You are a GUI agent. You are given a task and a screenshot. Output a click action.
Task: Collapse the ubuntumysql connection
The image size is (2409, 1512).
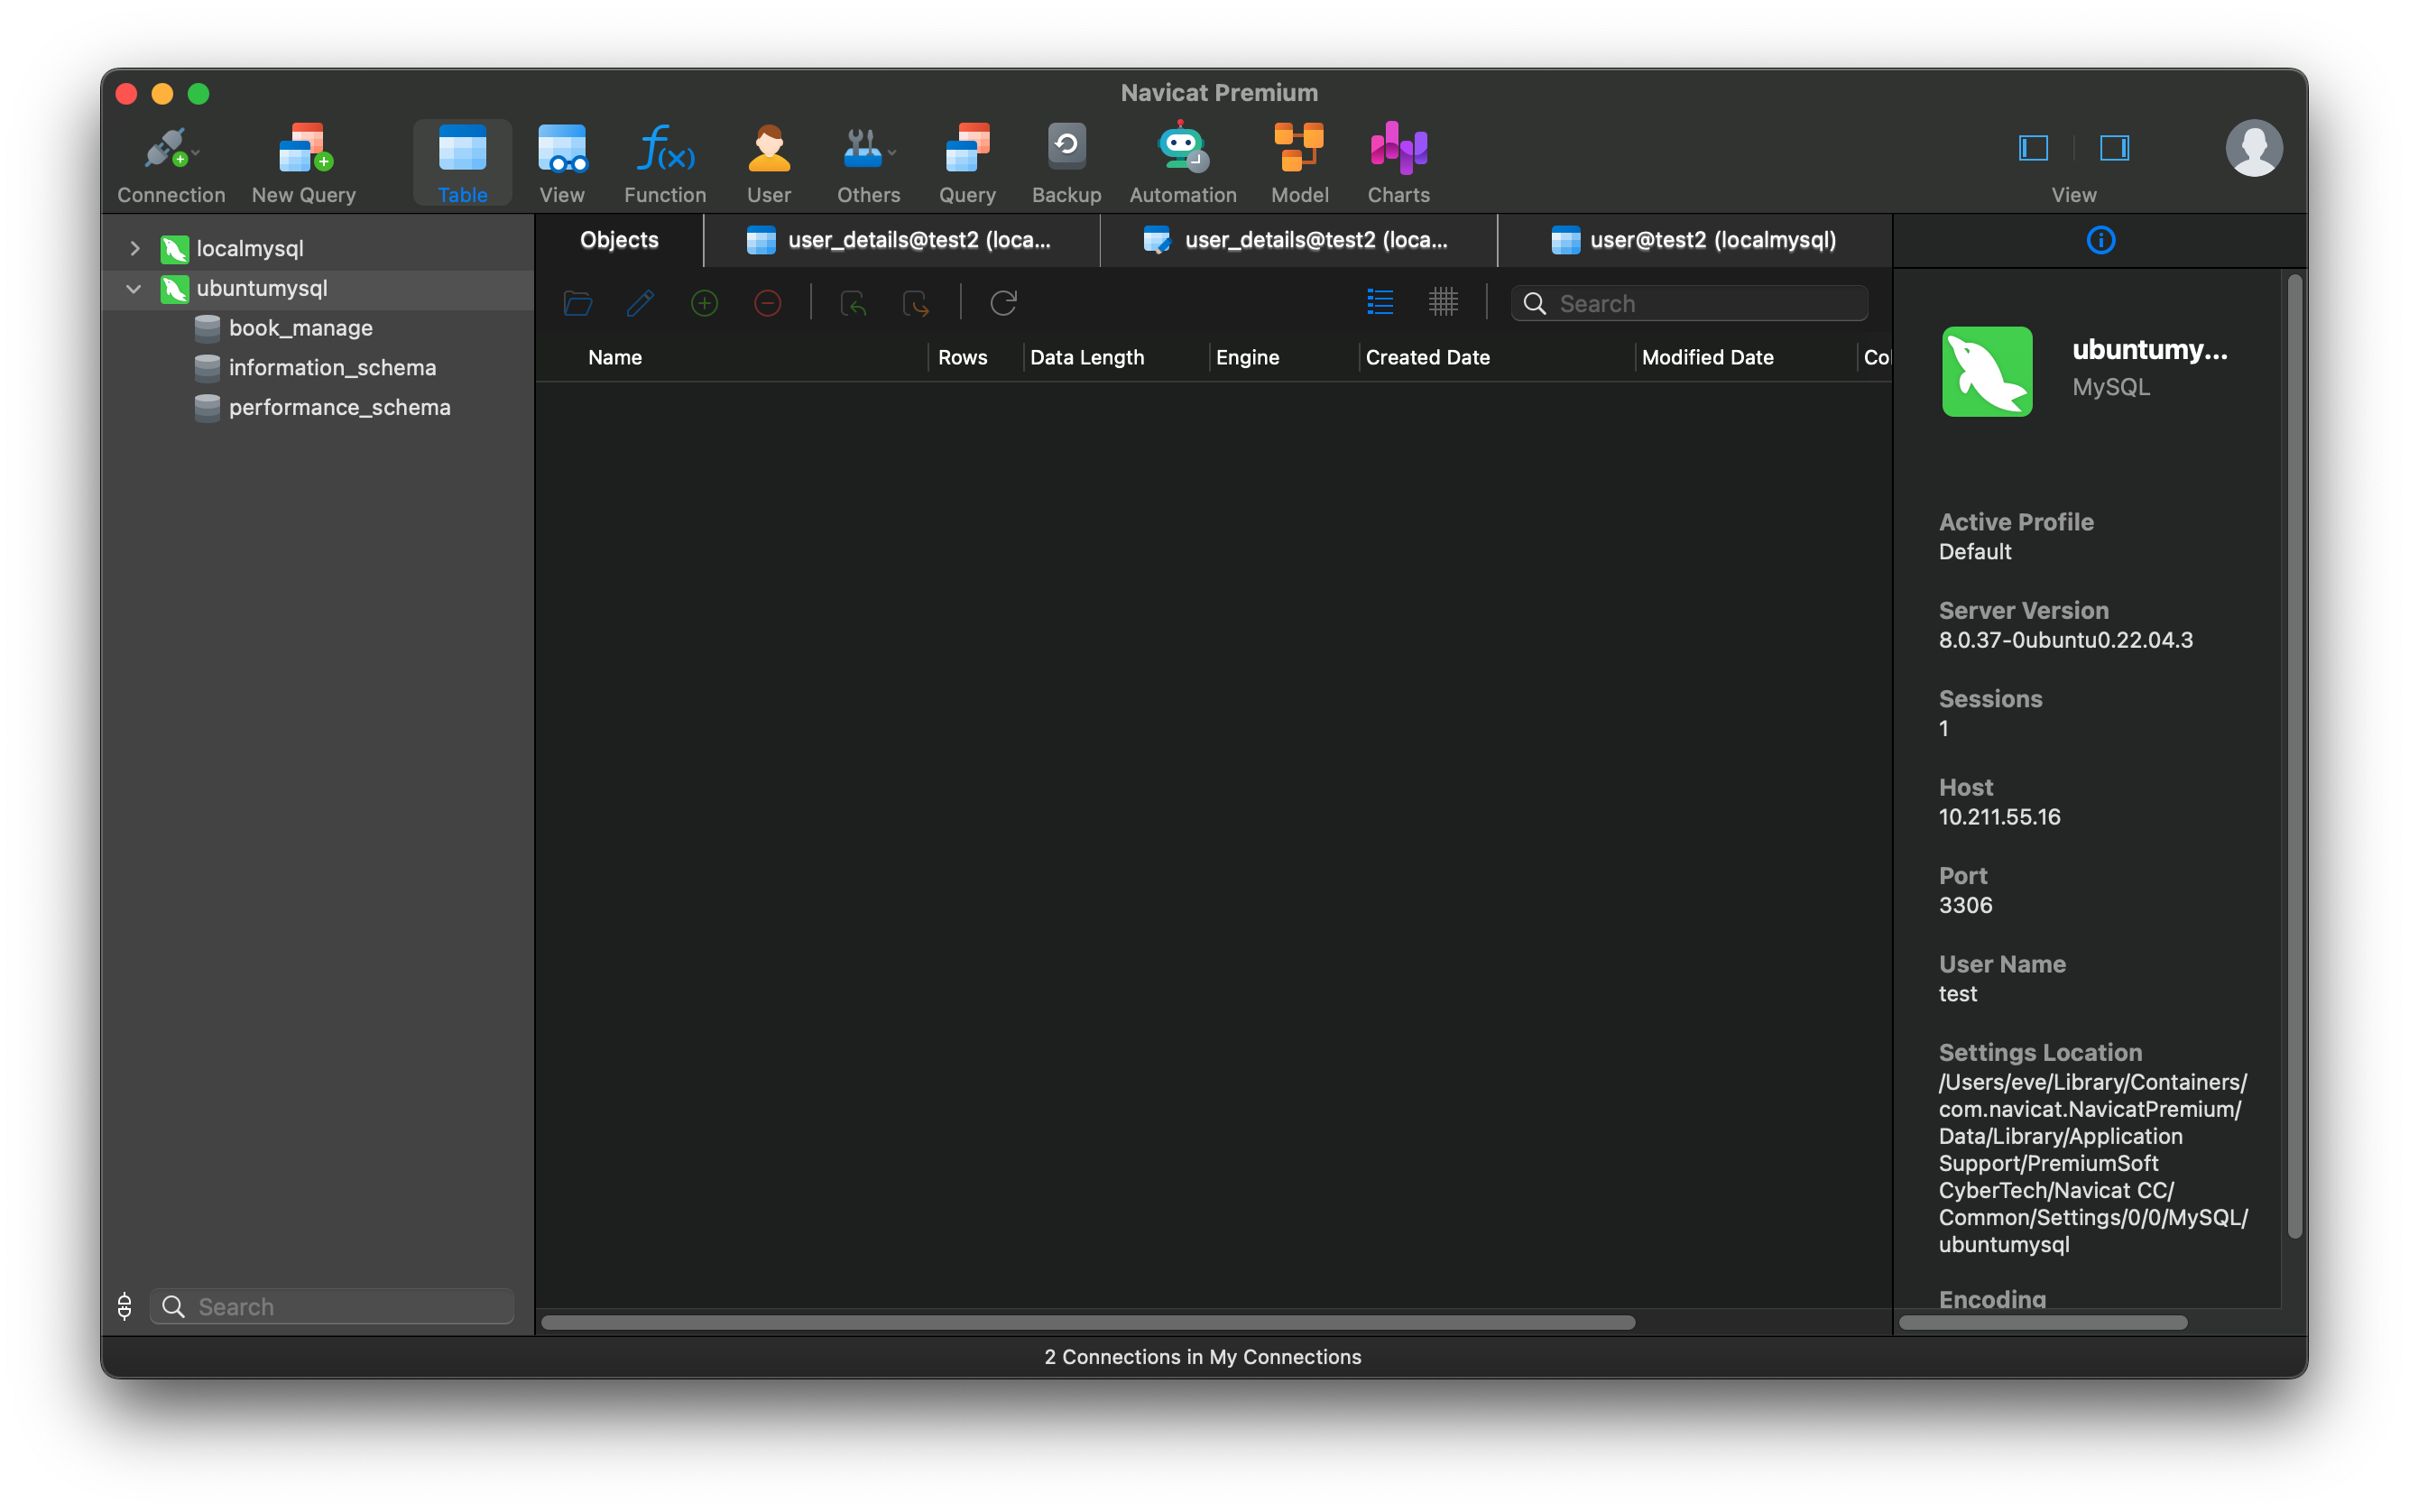click(x=134, y=288)
